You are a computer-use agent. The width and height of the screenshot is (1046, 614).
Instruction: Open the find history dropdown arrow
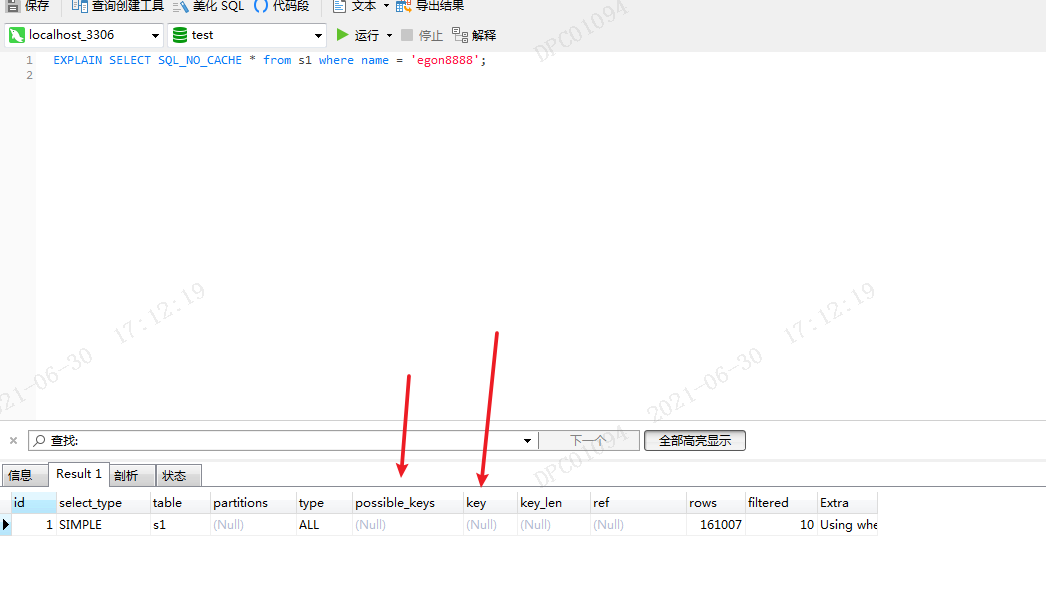(527, 440)
